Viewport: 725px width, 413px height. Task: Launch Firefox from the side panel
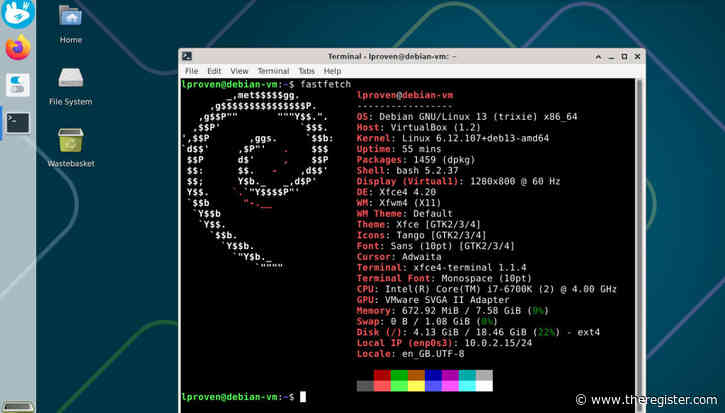pos(18,48)
